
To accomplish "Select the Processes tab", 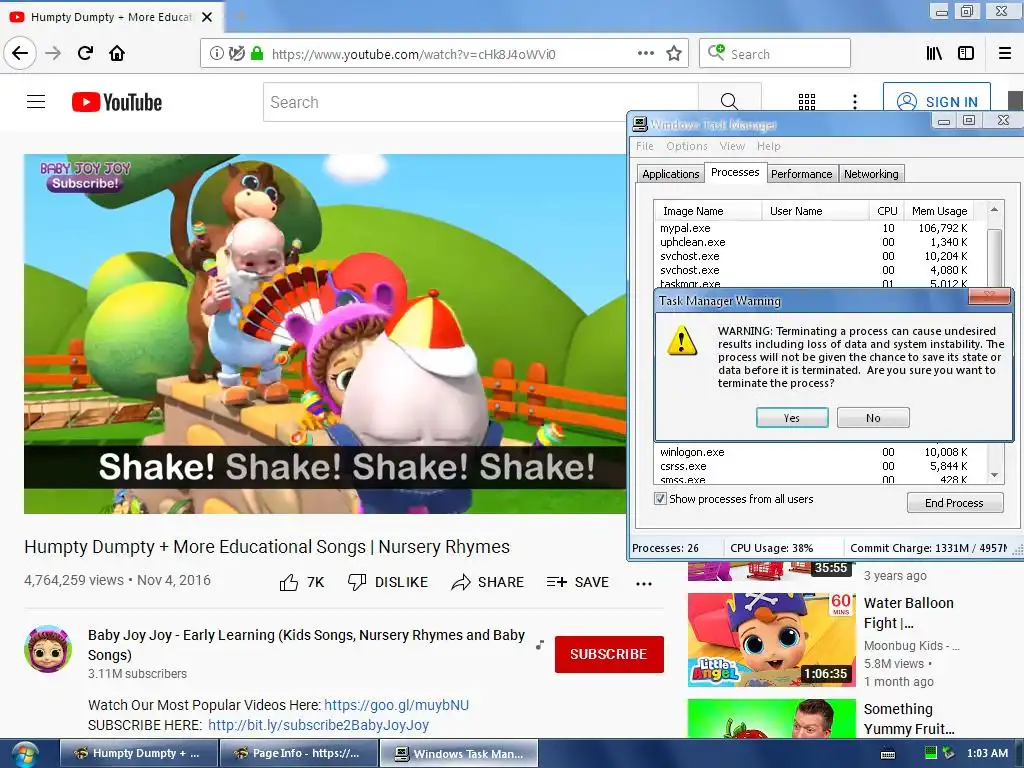I will click(735, 172).
